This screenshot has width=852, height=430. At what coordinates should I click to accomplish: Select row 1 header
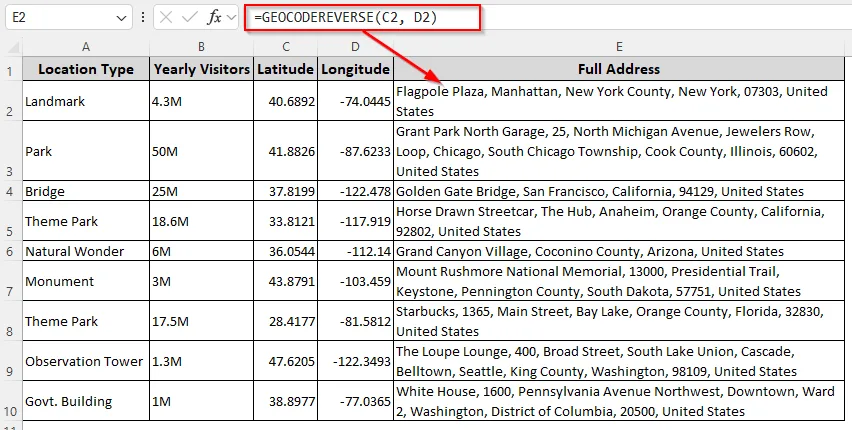(x=11, y=69)
